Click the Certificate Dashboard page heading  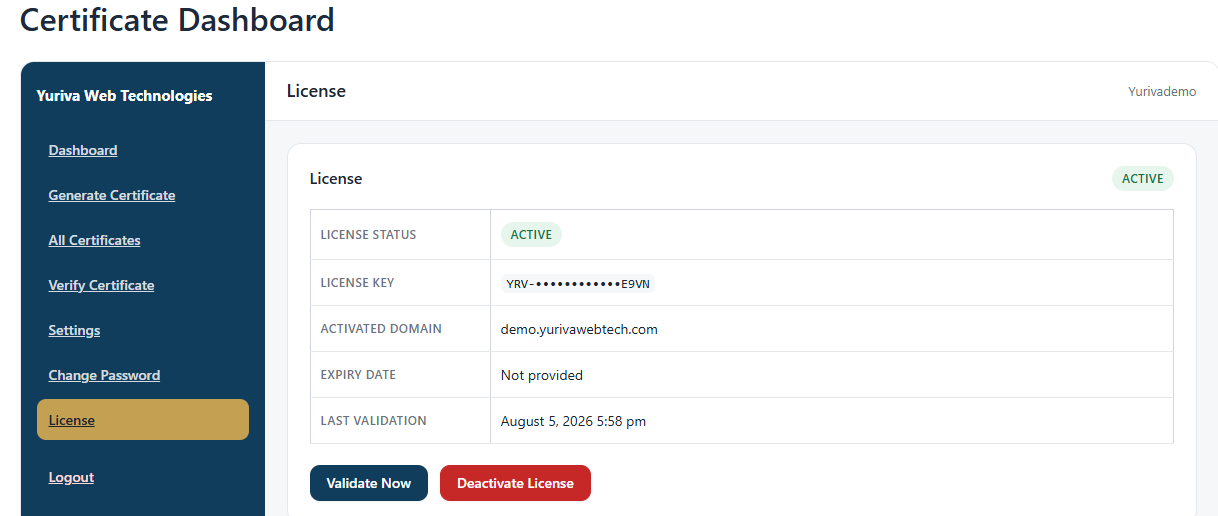(x=177, y=19)
